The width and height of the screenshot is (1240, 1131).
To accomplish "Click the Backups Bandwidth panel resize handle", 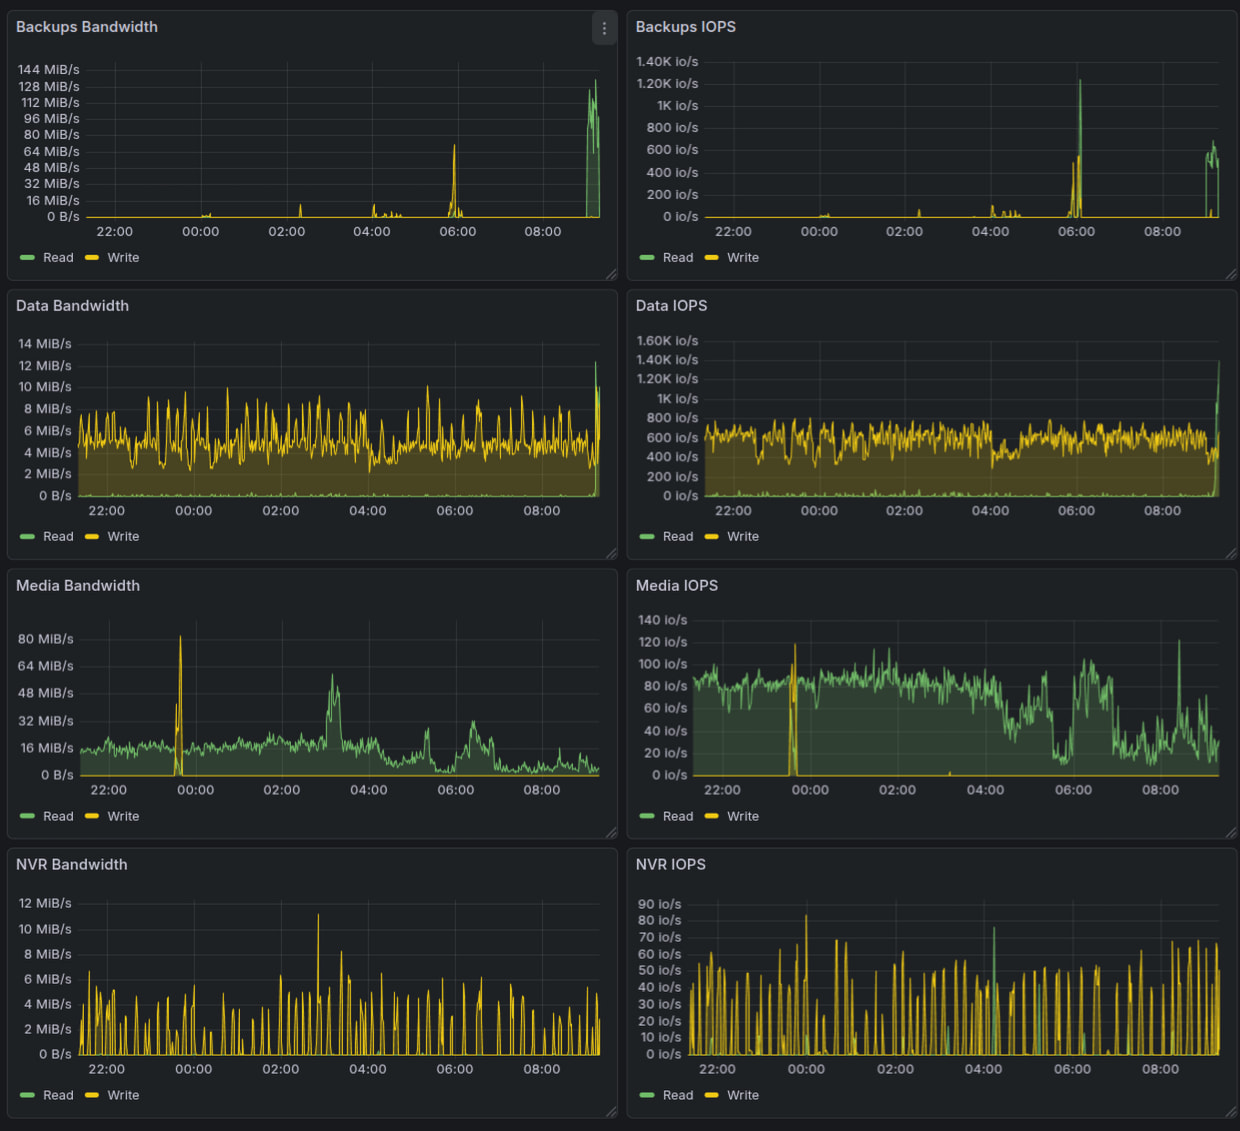I will [611, 274].
